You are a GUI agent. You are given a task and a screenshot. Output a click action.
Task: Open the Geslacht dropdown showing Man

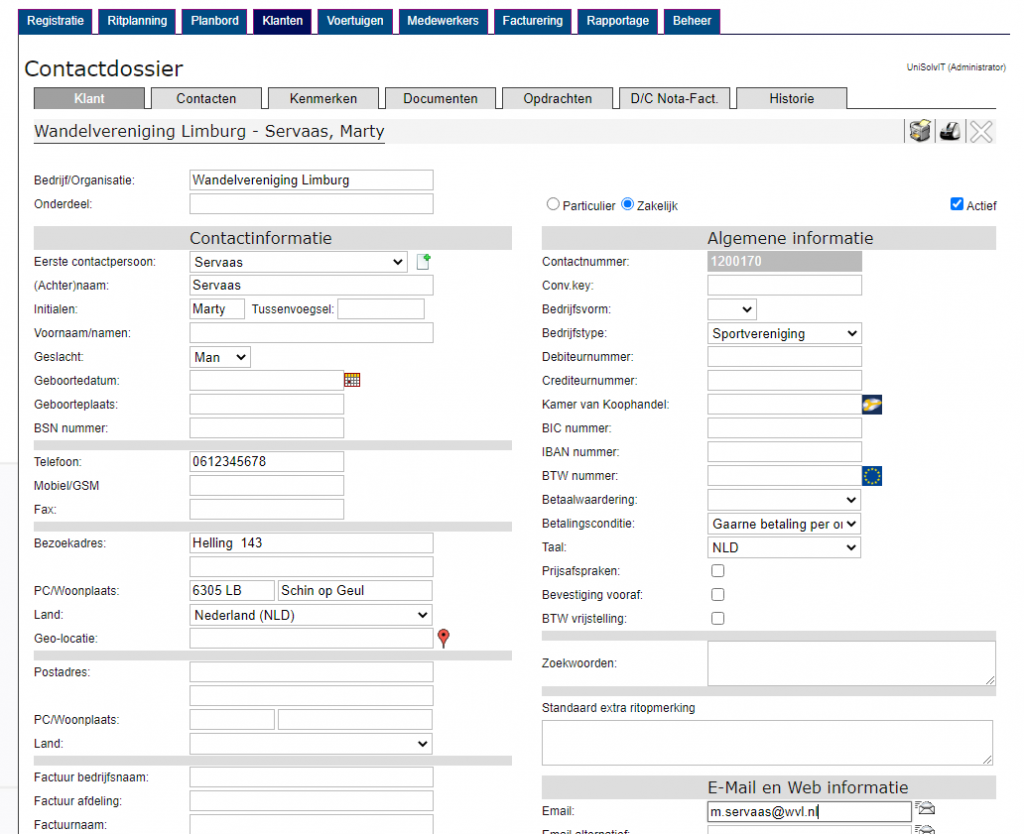(x=220, y=357)
